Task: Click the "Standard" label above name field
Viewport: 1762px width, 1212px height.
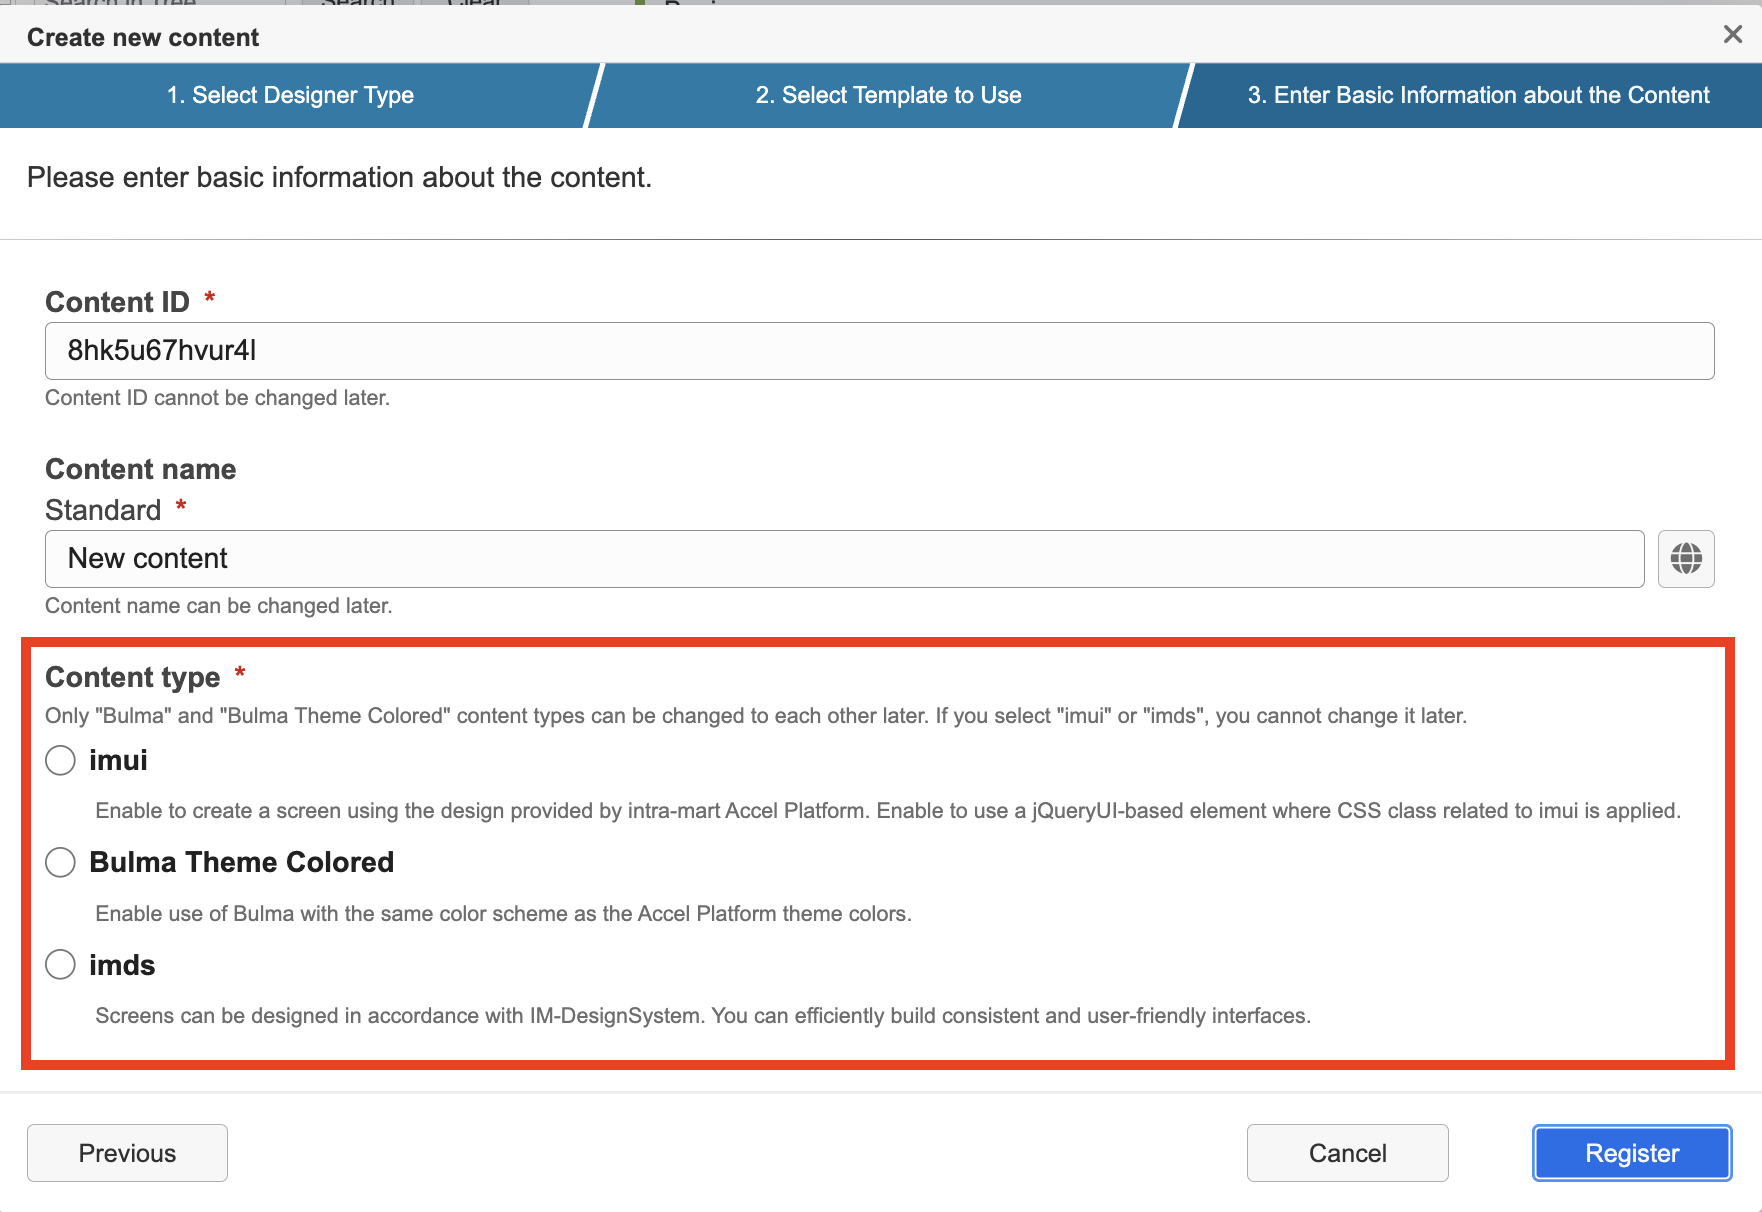Action: click(103, 511)
